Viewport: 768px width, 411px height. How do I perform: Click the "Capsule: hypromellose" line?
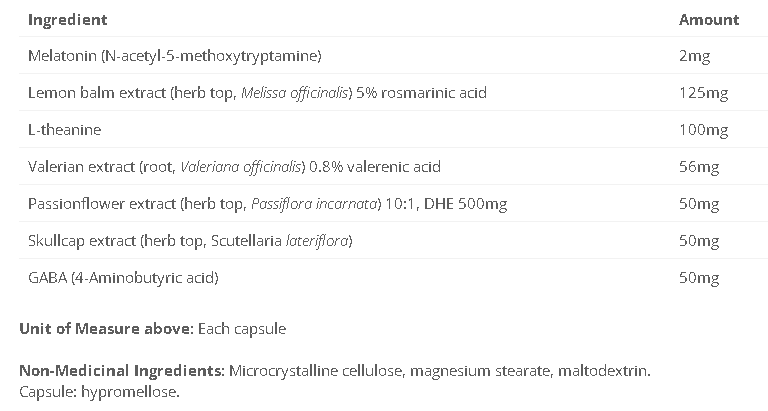[x=99, y=391]
